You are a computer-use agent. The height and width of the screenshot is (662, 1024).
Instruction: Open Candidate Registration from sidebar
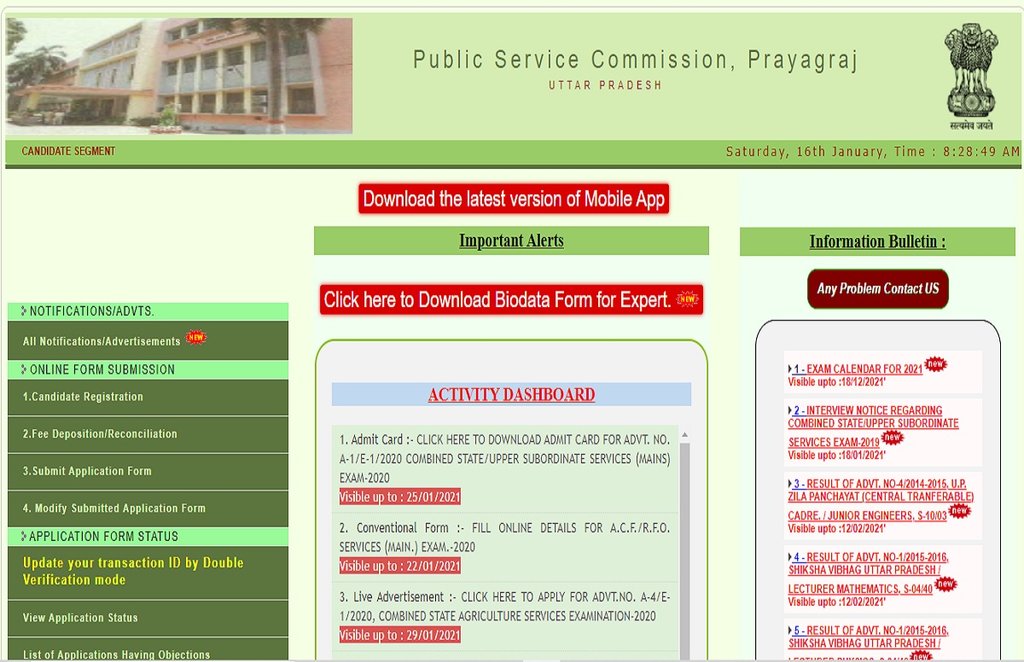point(83,397)
